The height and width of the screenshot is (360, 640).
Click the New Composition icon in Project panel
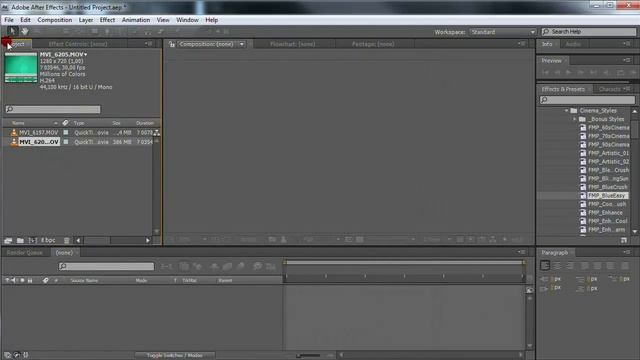click(33, 240)
